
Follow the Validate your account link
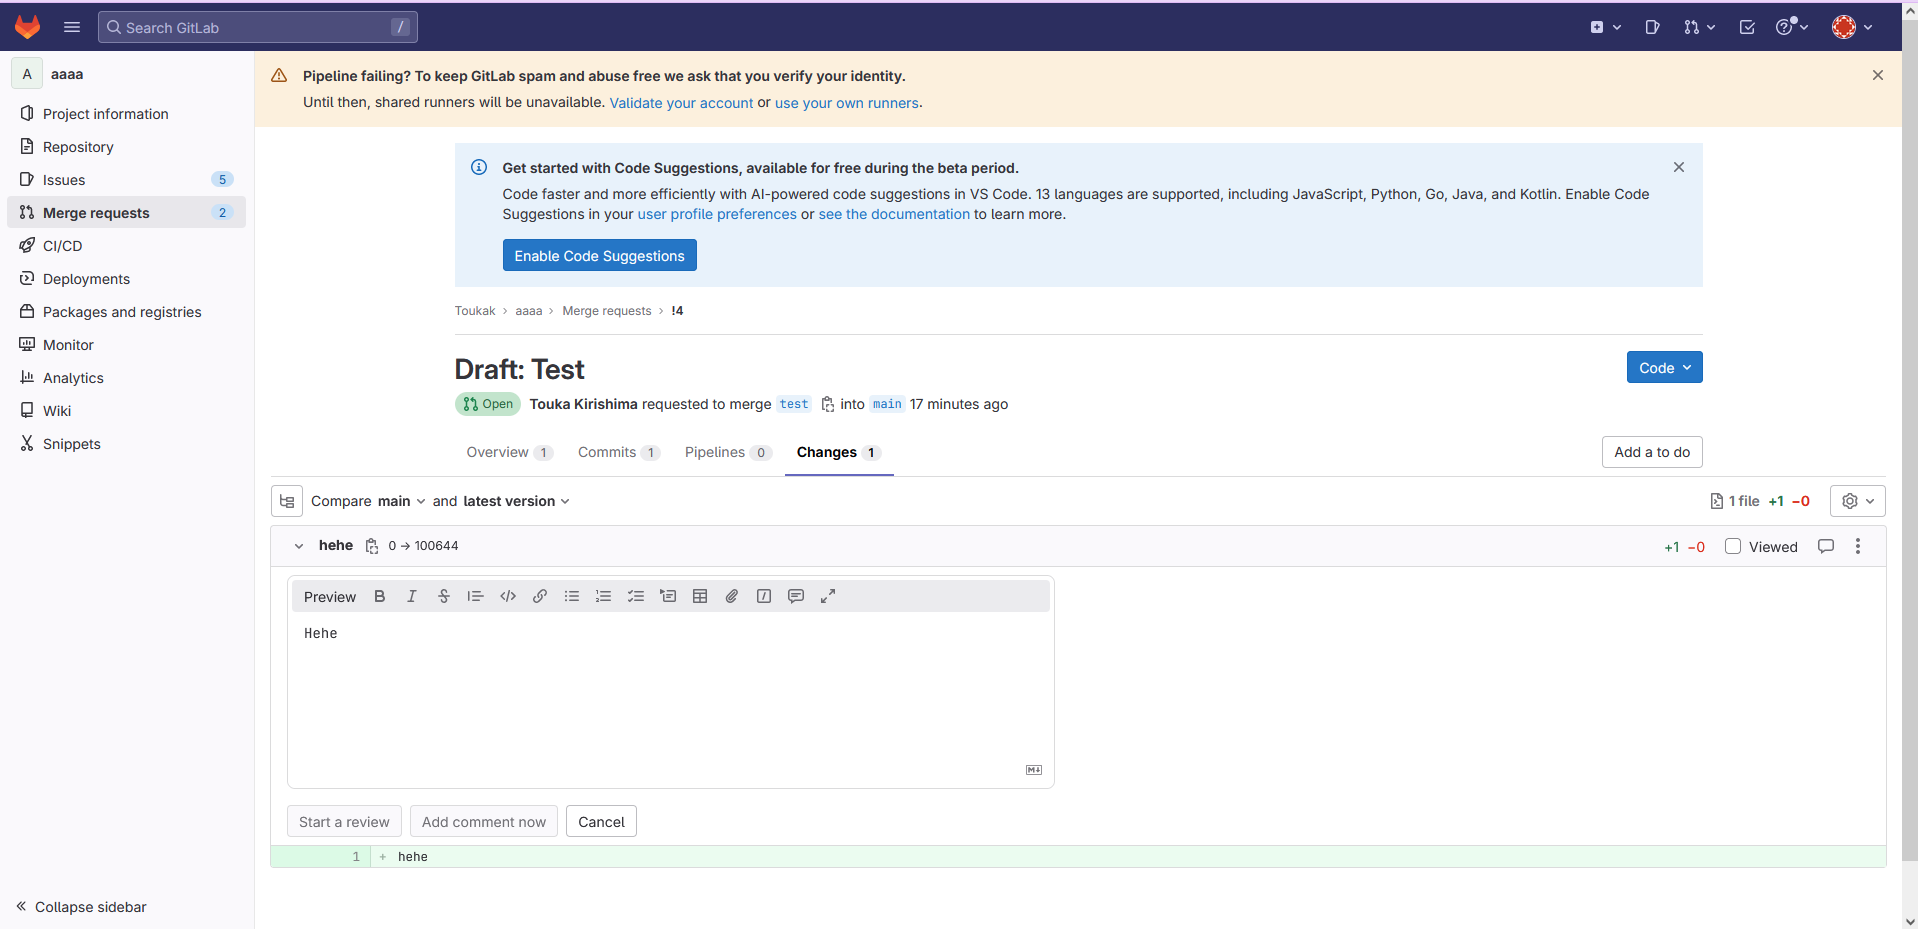[x=681, y=103]
